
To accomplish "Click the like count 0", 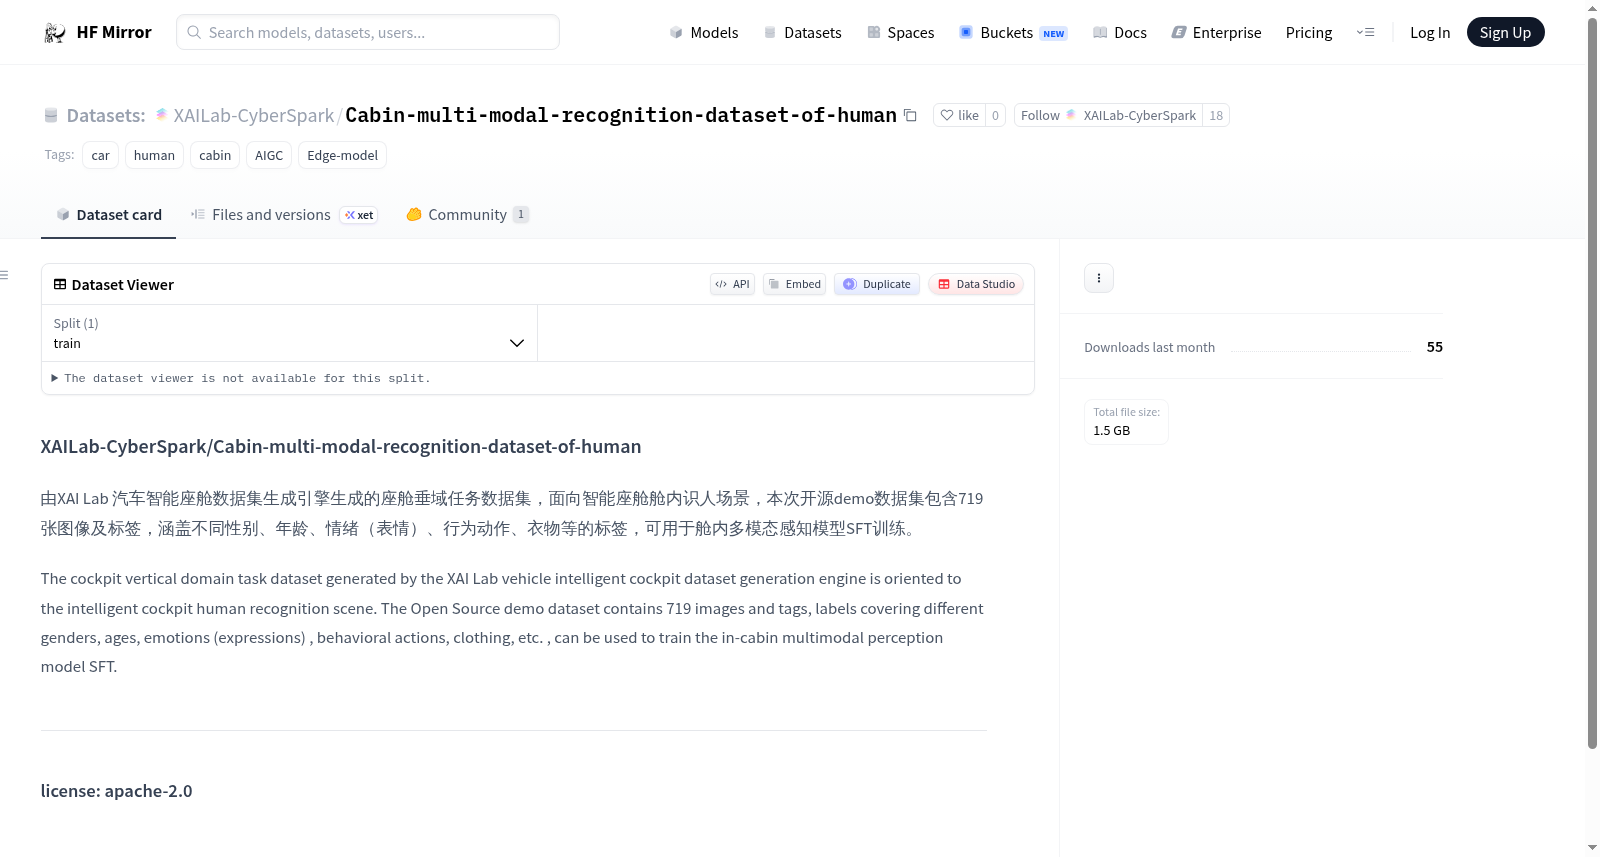I will point(995,115).
